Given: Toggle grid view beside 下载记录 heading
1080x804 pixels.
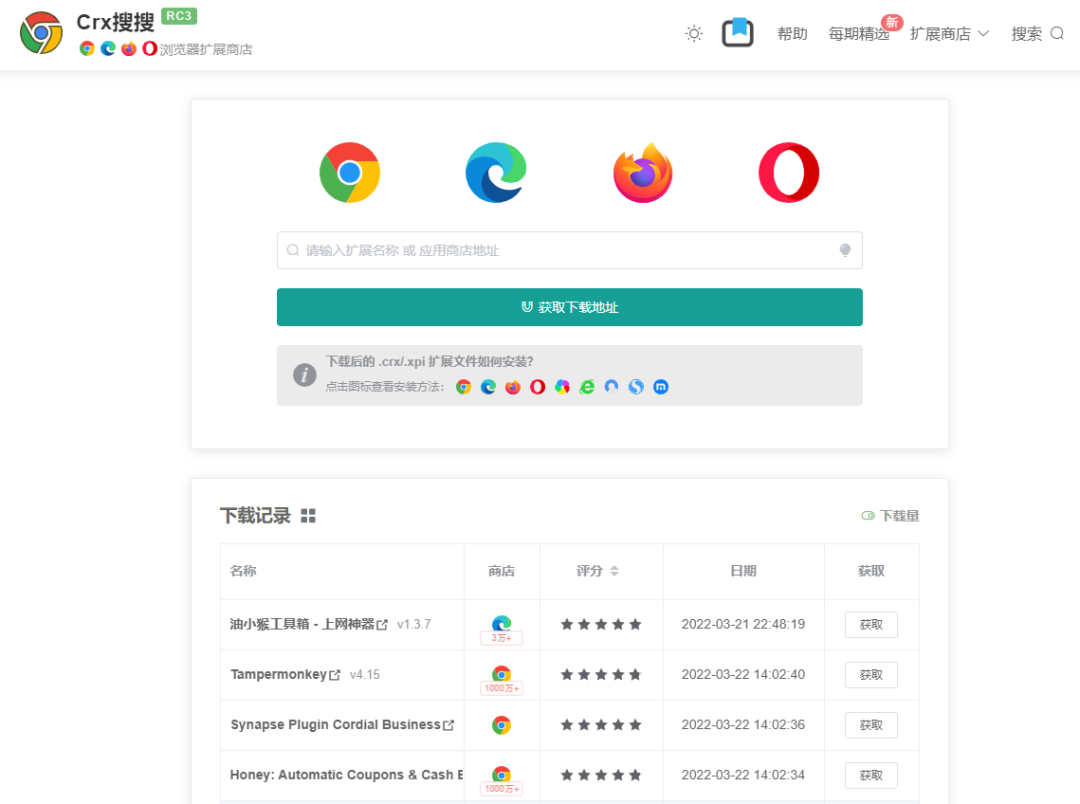Looking at the screenshot, I should pyautogui.click(x=308, y=515).
